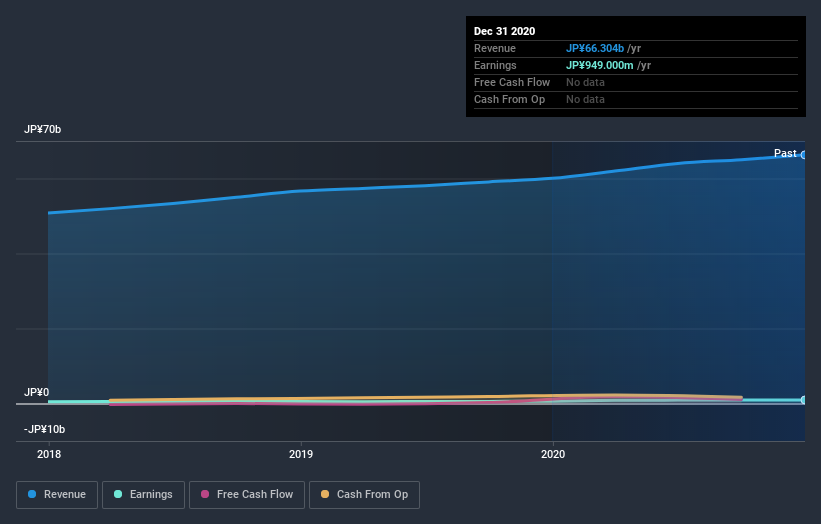This screenshot has height=524, width=821.
Task: Click the tooltip's Earnings row label
Action: click(x=495, y=65)
